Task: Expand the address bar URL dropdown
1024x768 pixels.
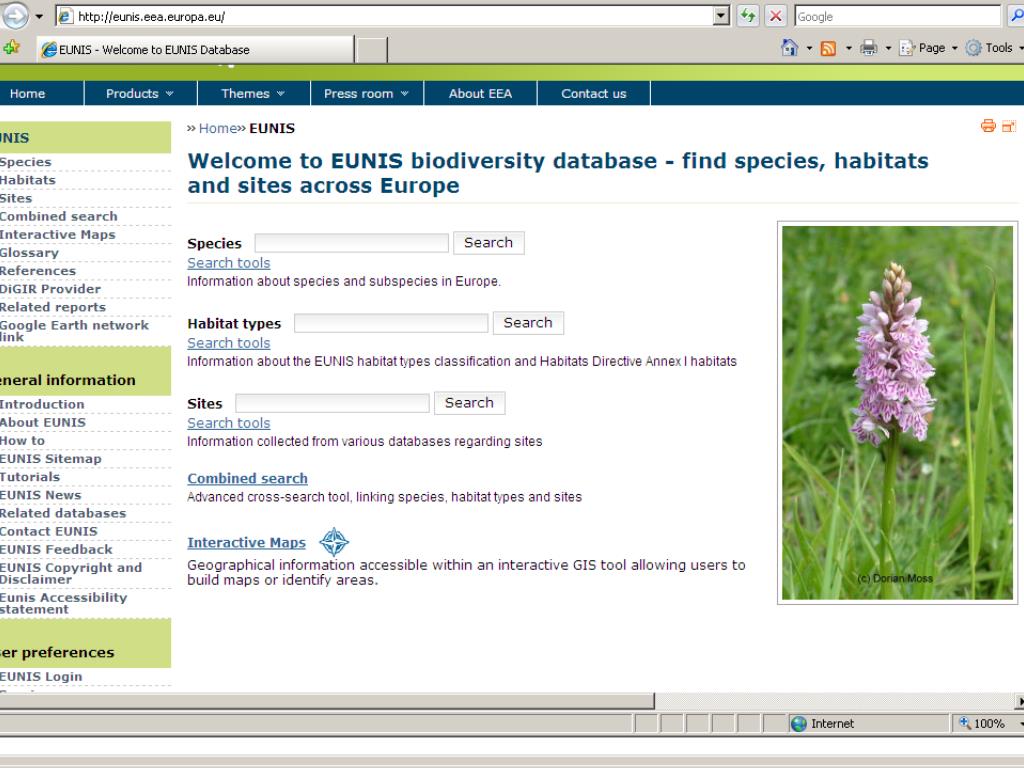Action: [x=721, y=16]
